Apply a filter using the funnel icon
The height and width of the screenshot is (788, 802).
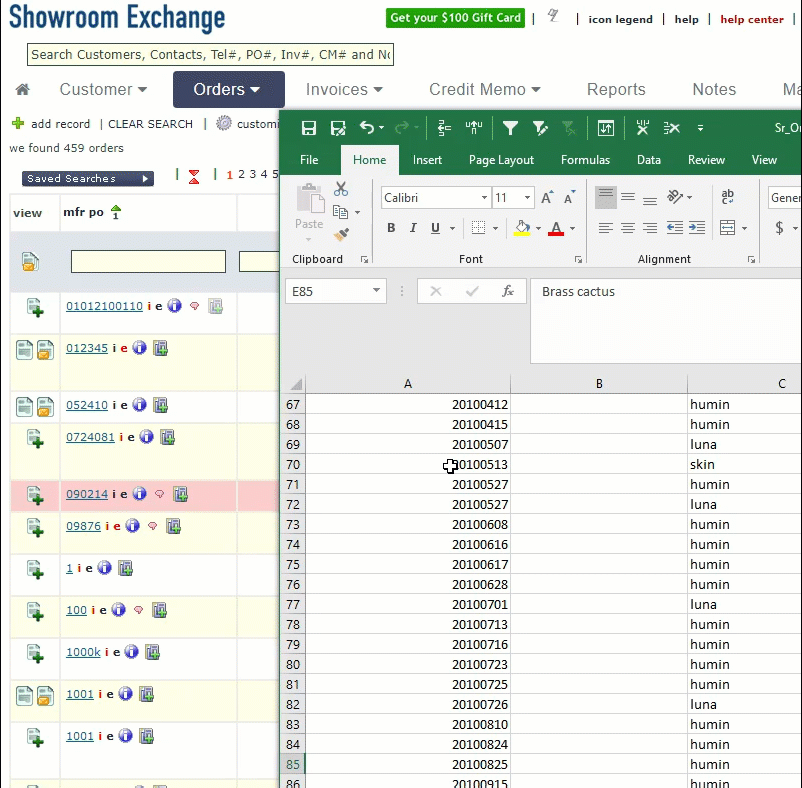(511, 128)
